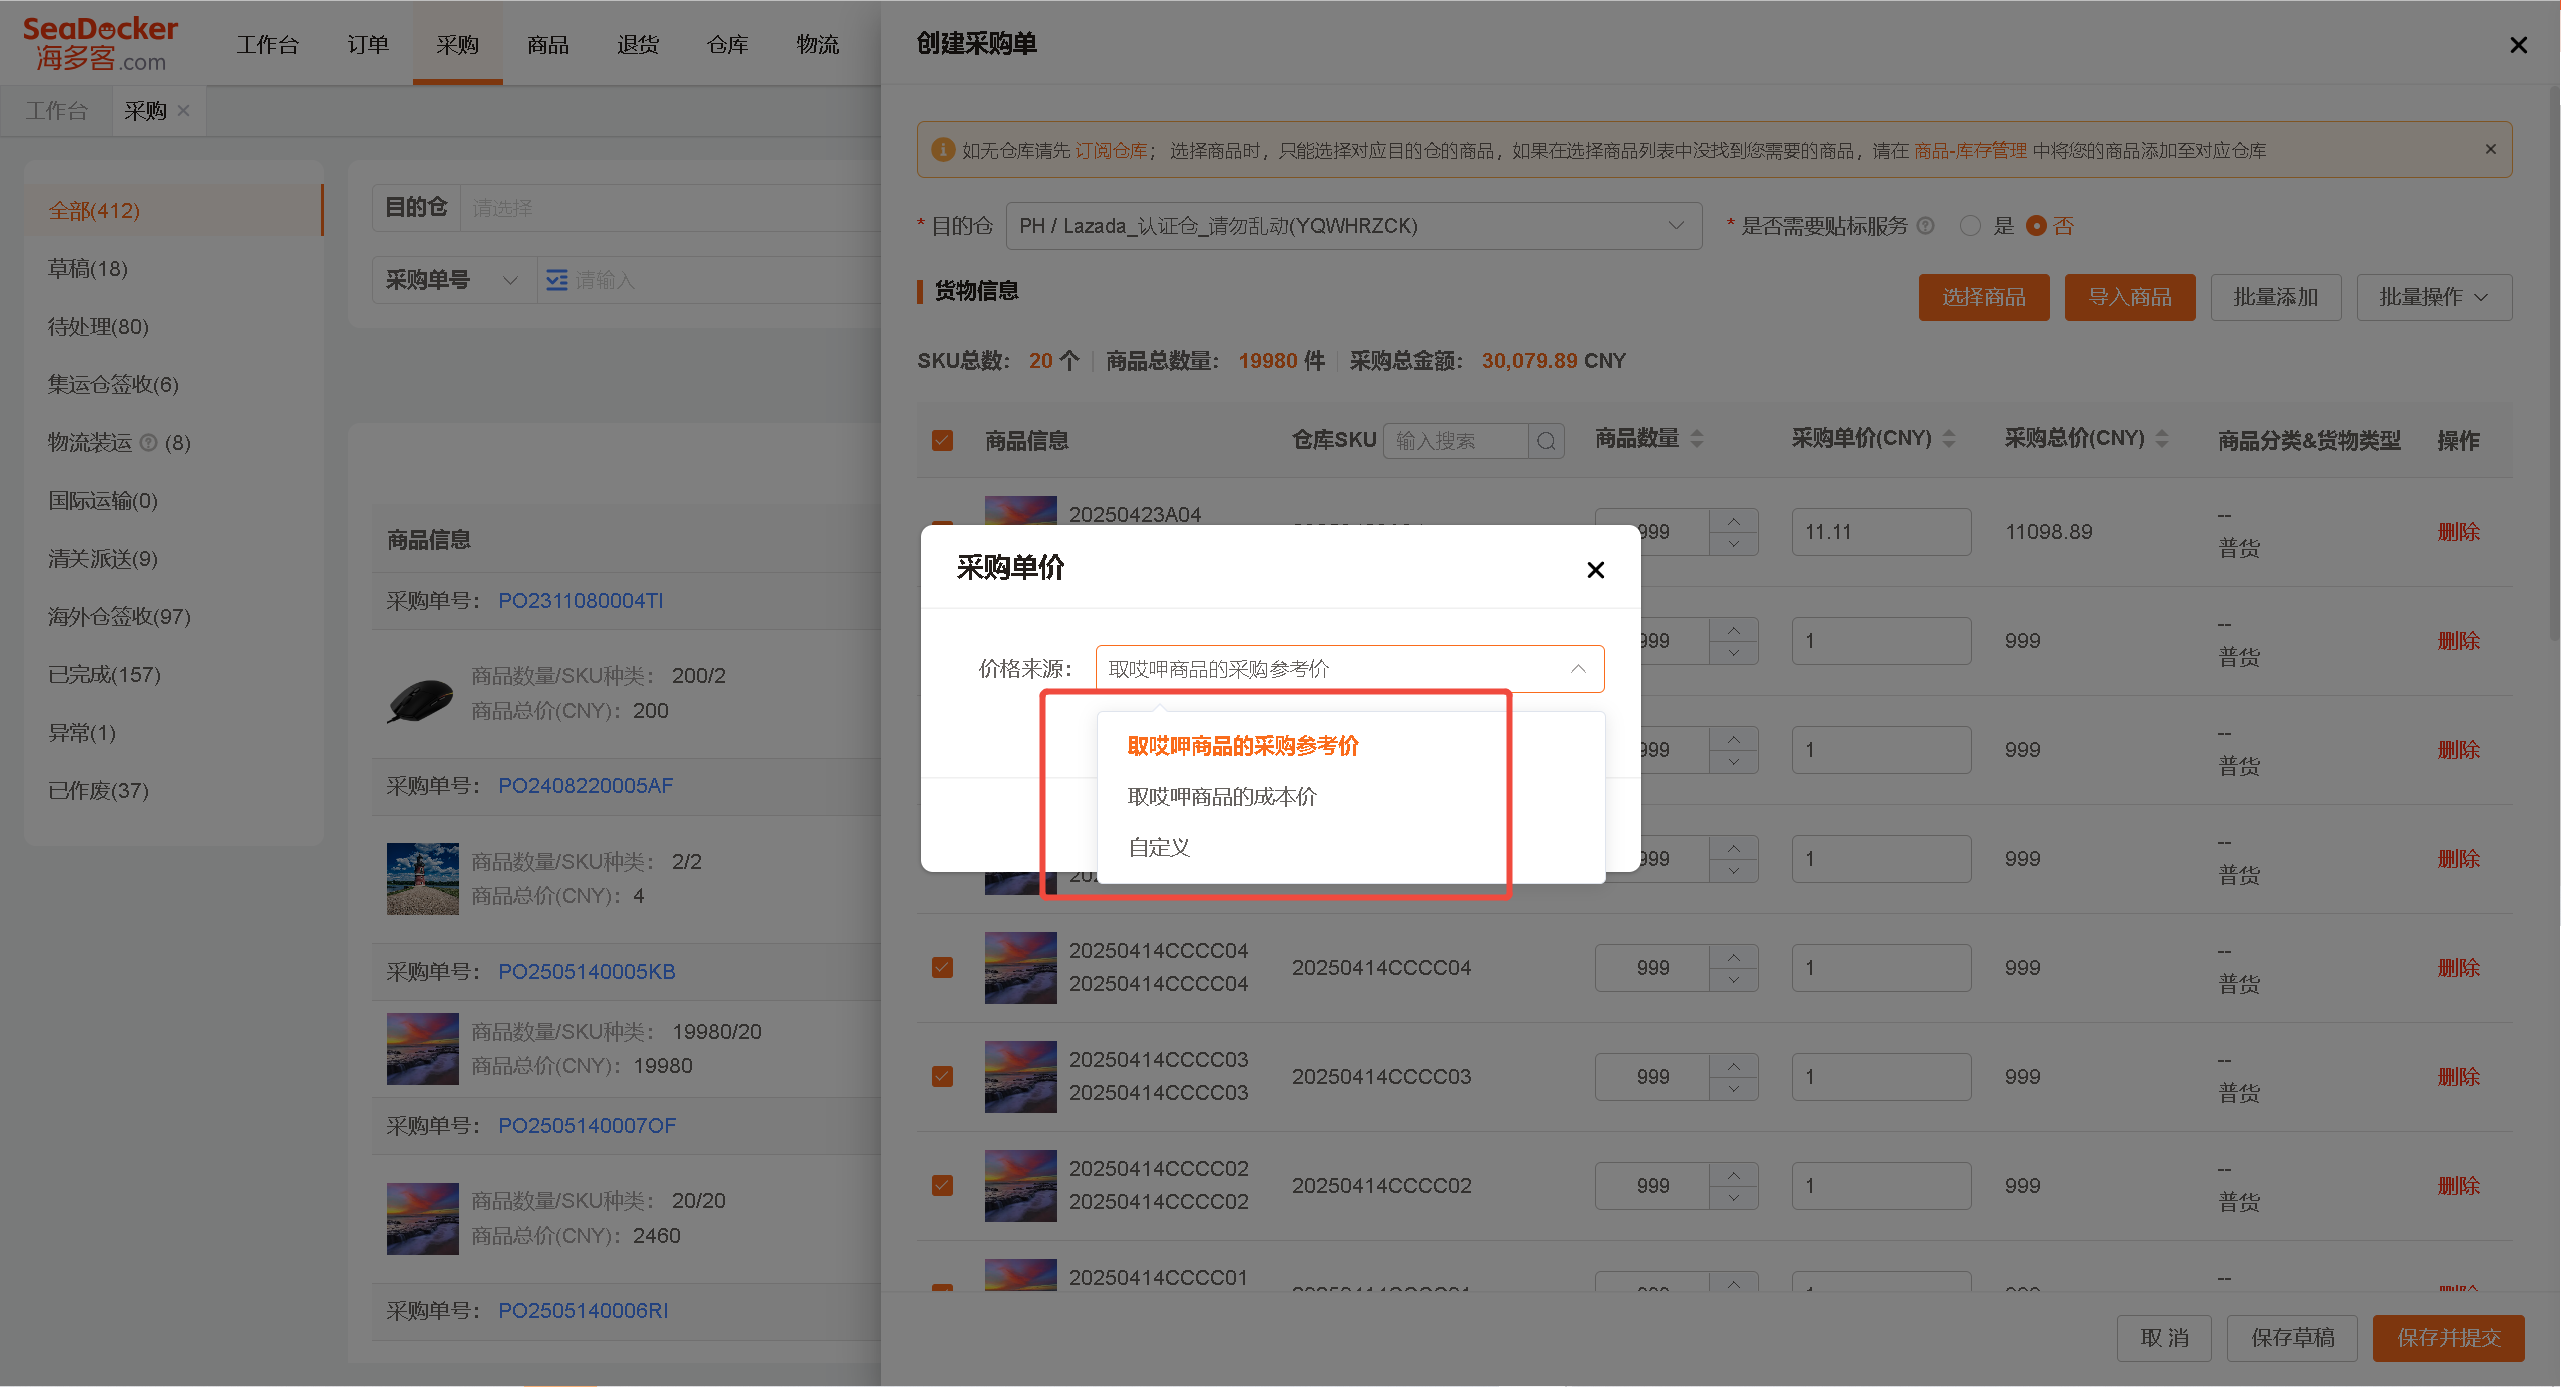Click the 采购单价 field for 20250414CCCC02
The image size is (2561, 1387).
pyautogui.click(x=1881, y=1186)
